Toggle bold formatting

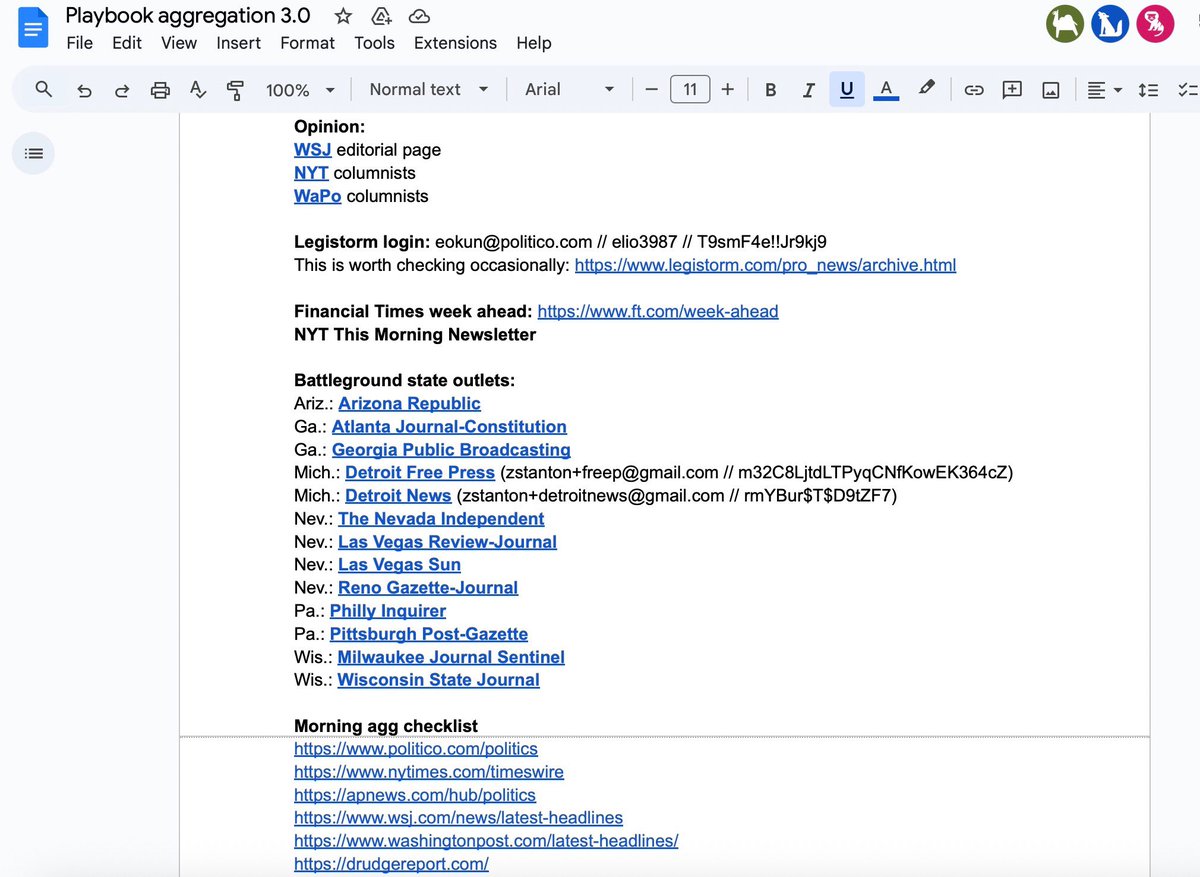tap(770, 89)
